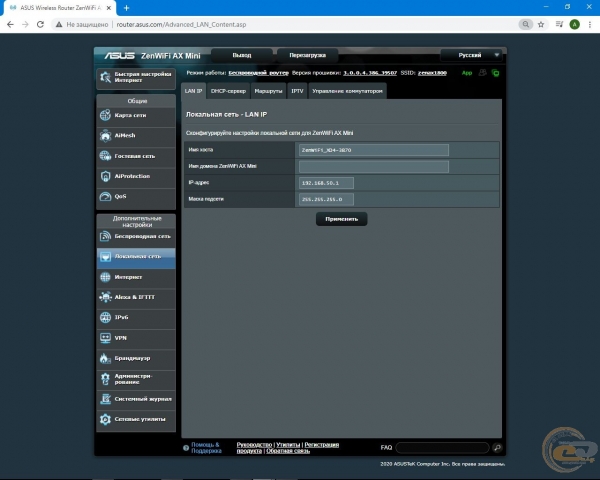Click the QoS gauge icon
This screenshot has height=480, width=600.
[x=105, y=196]
